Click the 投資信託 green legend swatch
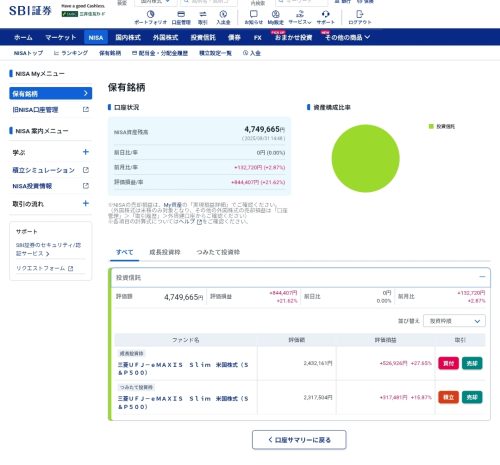 [431, 126]
